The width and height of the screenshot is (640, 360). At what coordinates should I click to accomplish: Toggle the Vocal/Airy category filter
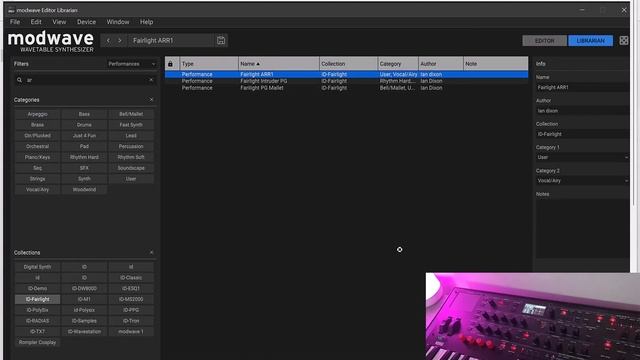[x=38, y=189]
